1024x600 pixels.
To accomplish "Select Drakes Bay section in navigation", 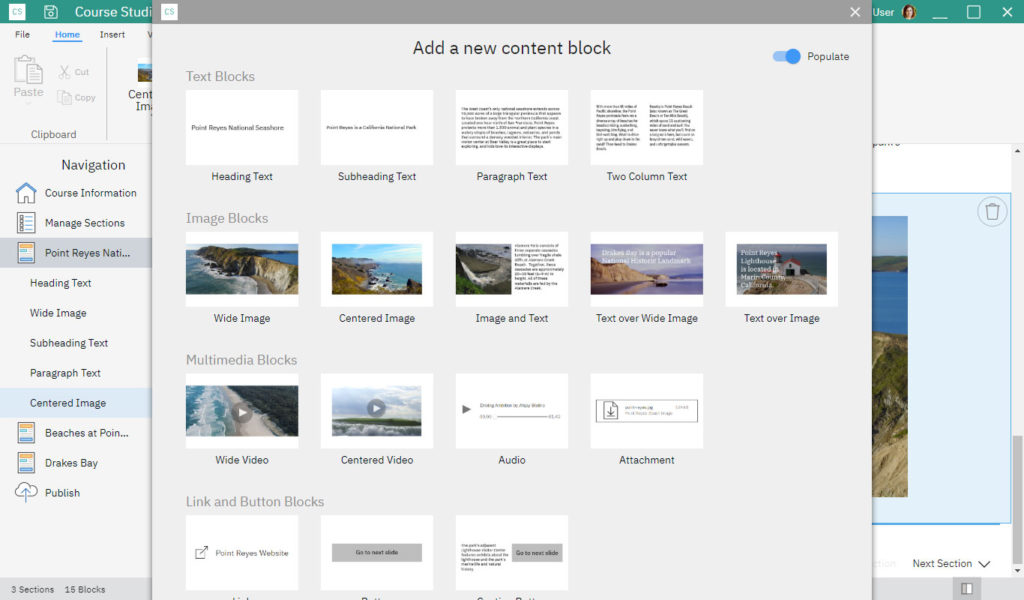I will click(x=71, y=463).
